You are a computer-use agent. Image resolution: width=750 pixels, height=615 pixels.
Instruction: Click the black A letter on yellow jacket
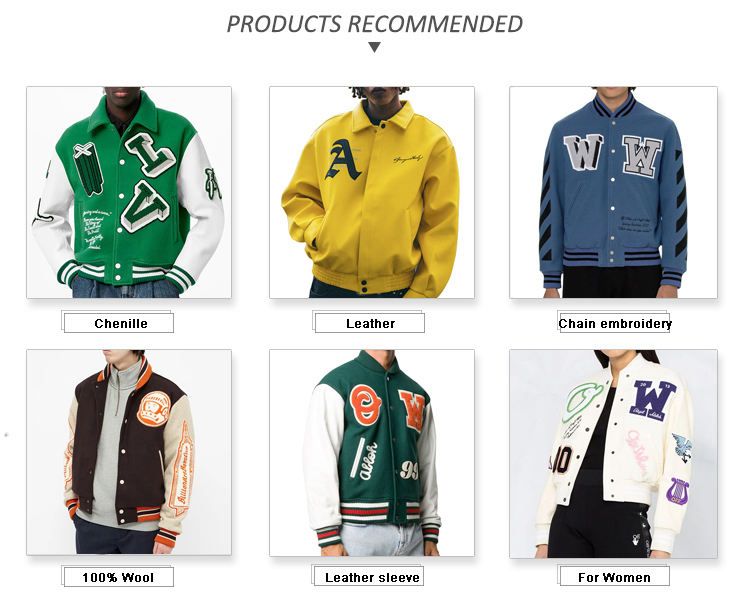click(343, 160)
